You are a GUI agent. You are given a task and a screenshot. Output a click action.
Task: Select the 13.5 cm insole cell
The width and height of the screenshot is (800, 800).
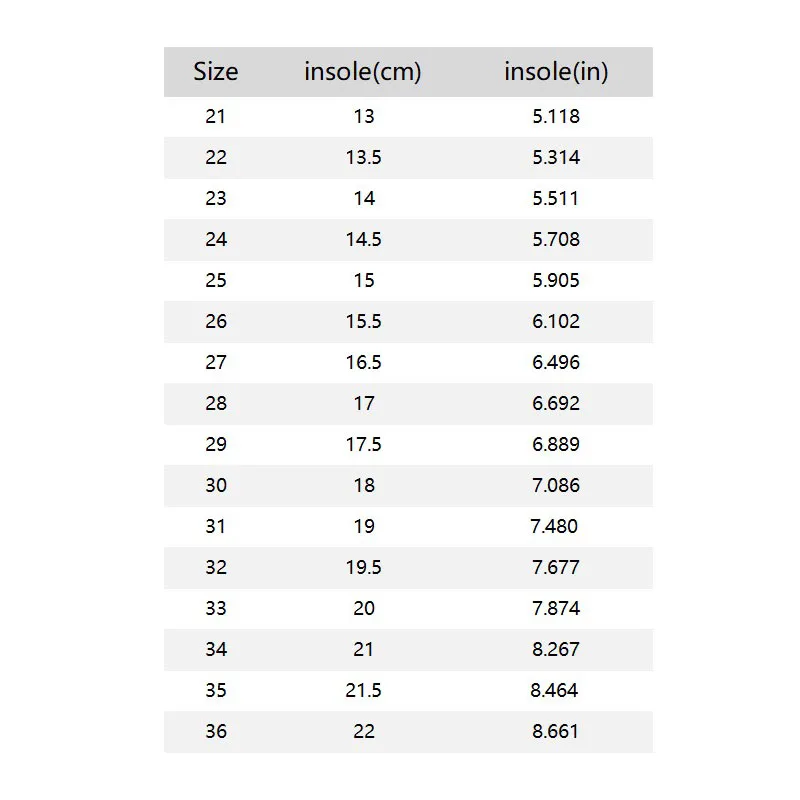click(x=363, y=157)
